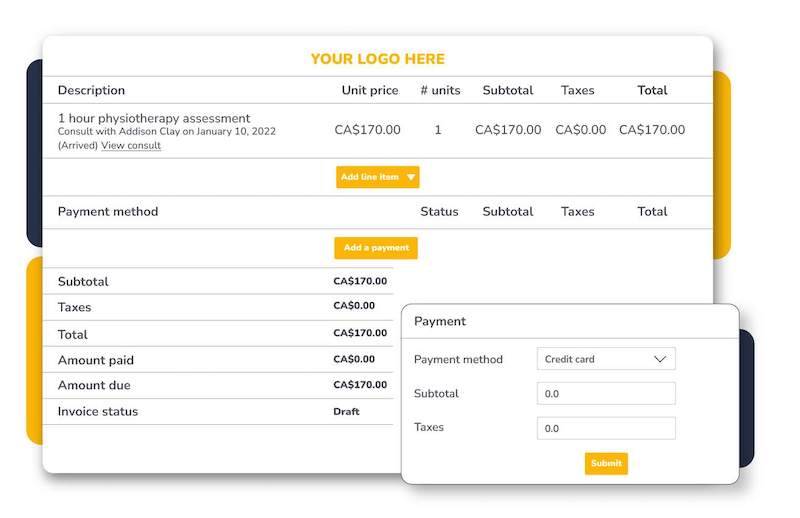The height and width of the screenshot is (518, 800).
Task: Select the physiotherapy assessment line item description
Action: (x=154, y=119)
